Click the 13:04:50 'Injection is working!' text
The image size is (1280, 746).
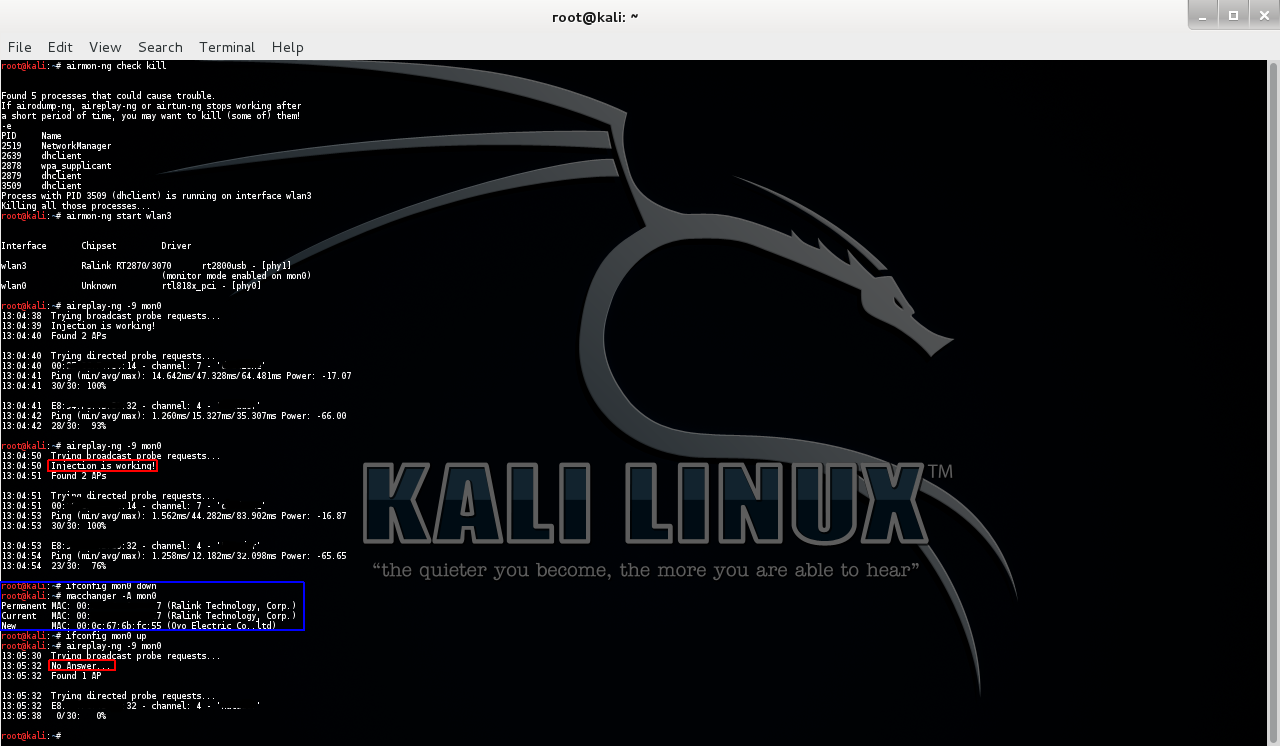[x=103, y=466]
